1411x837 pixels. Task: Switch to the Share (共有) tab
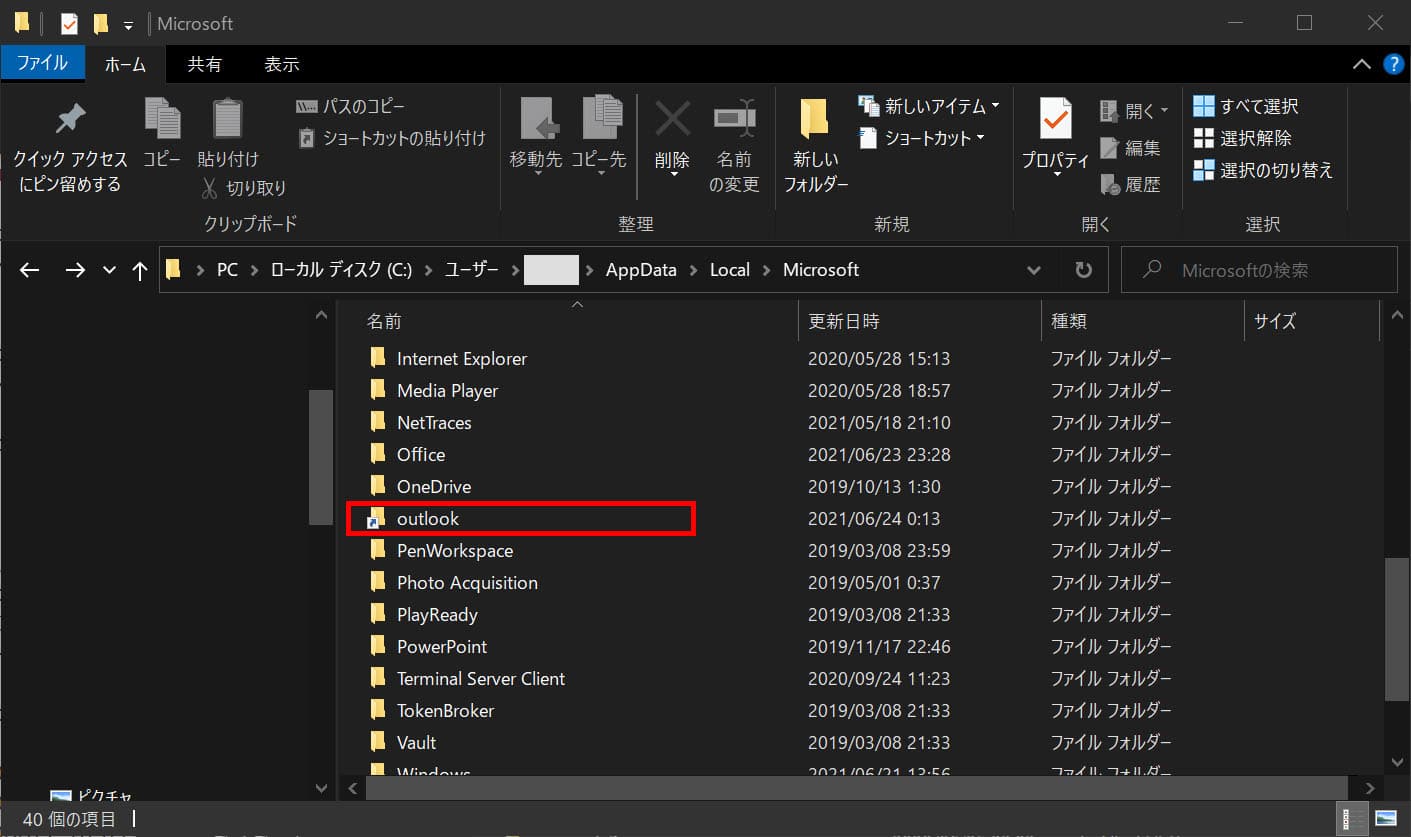205,64
